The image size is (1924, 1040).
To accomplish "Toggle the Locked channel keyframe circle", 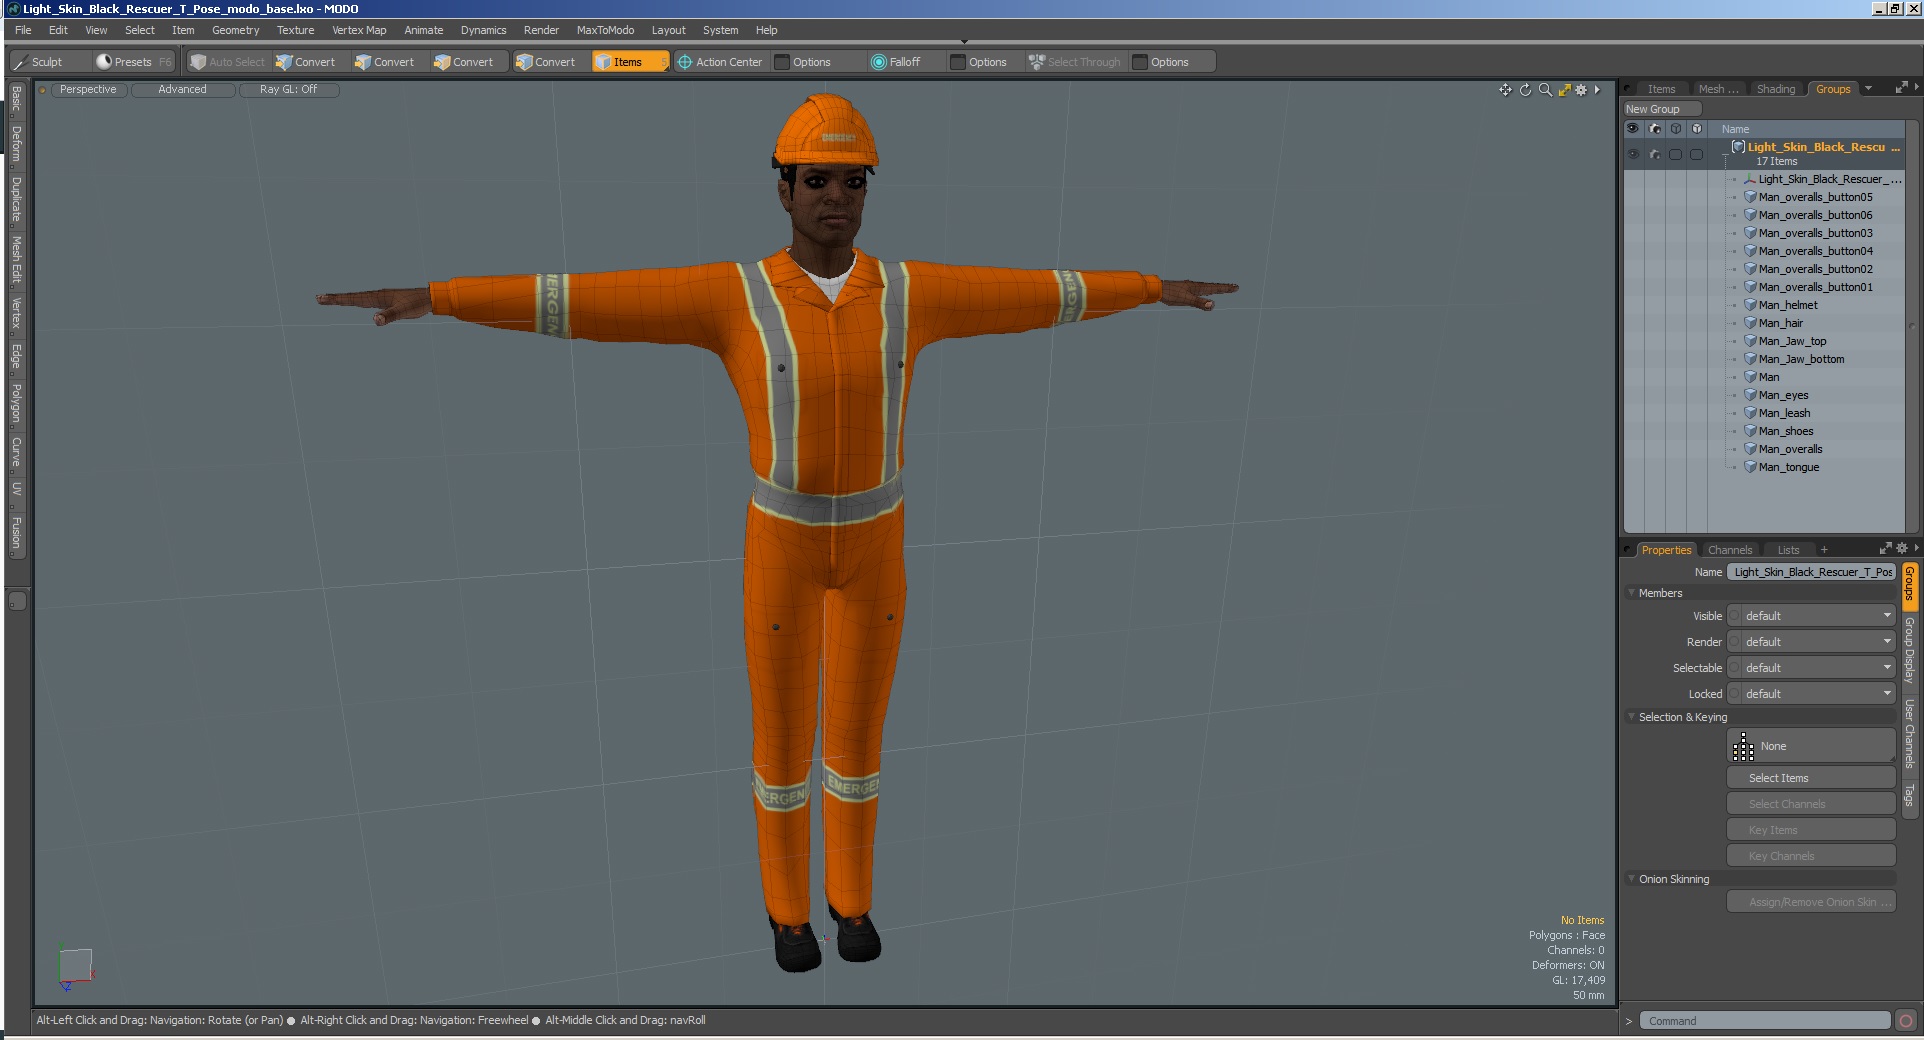I will pos(1735,694).
